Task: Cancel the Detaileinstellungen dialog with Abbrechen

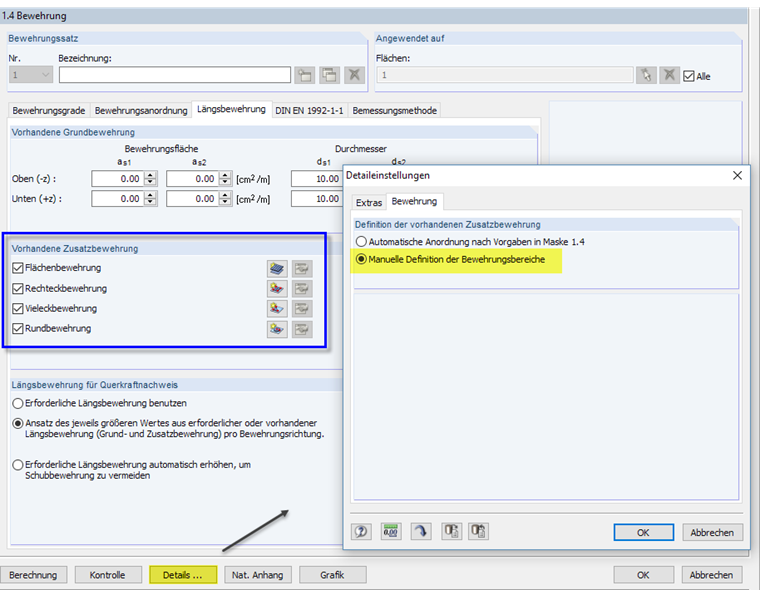Action: pyautogui.click(x=712, y=532)
